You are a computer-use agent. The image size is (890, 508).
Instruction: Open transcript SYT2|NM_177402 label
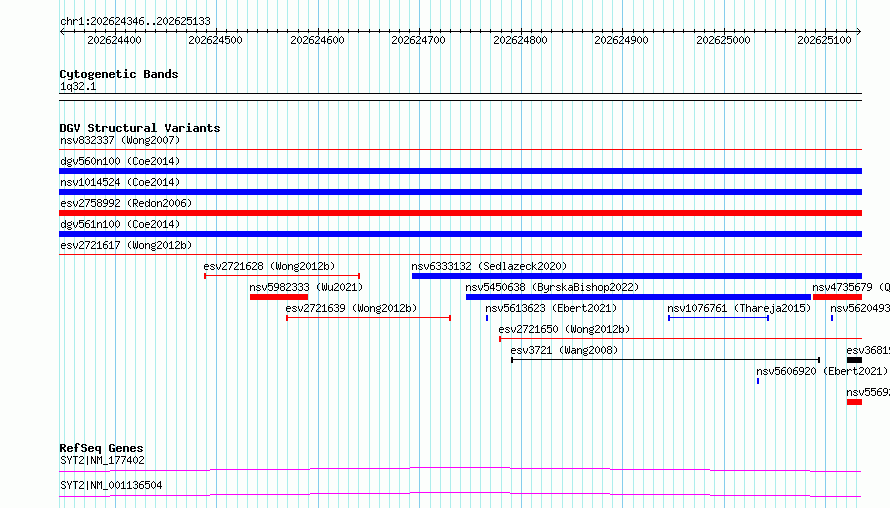pos(102,460)
